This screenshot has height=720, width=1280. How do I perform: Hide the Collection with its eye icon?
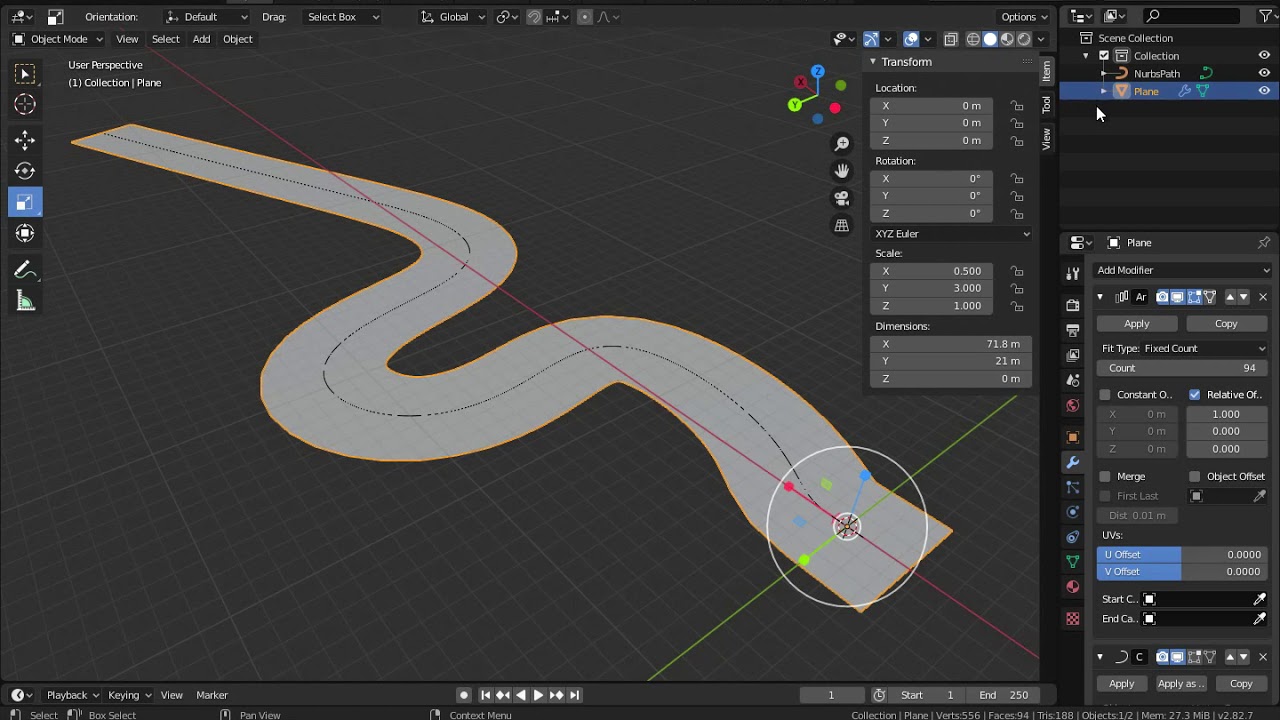click(x=1264, y=56)
